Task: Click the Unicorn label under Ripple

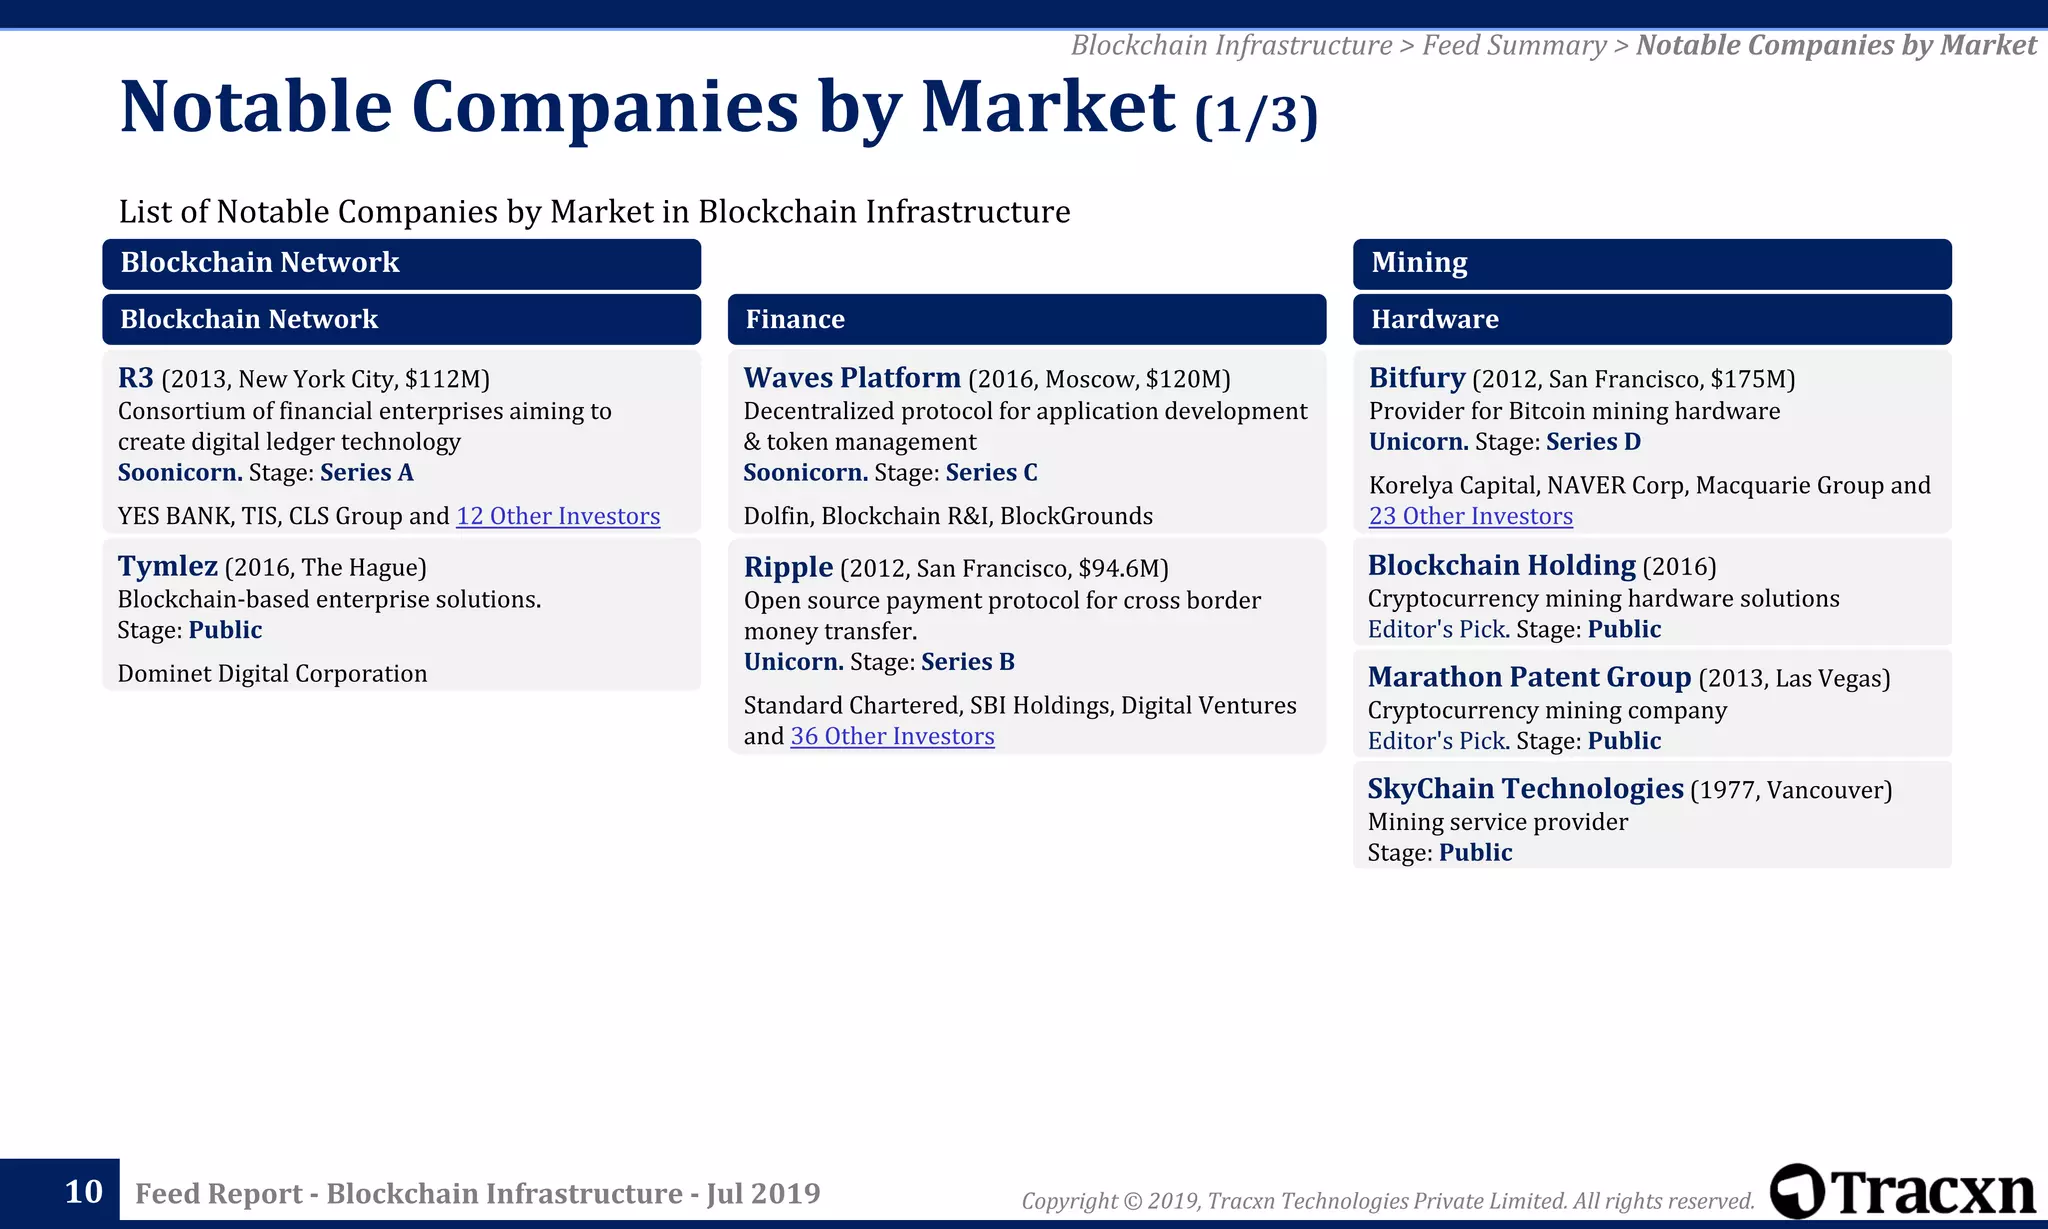Action: click(794, 662)
